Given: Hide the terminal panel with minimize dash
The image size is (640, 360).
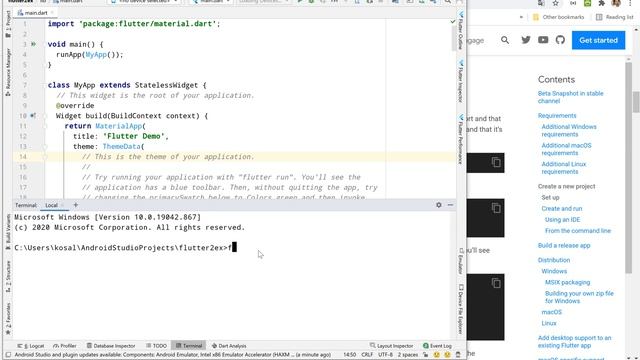Looking at the screenshot, I should pos(450,205).
